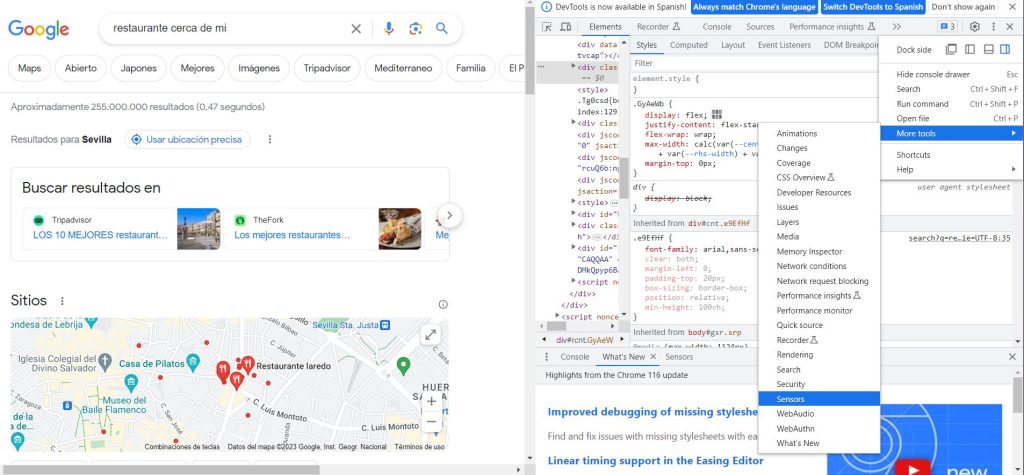Click the Google logo
The image size is (1024, 475).
(x=39, y=29)
